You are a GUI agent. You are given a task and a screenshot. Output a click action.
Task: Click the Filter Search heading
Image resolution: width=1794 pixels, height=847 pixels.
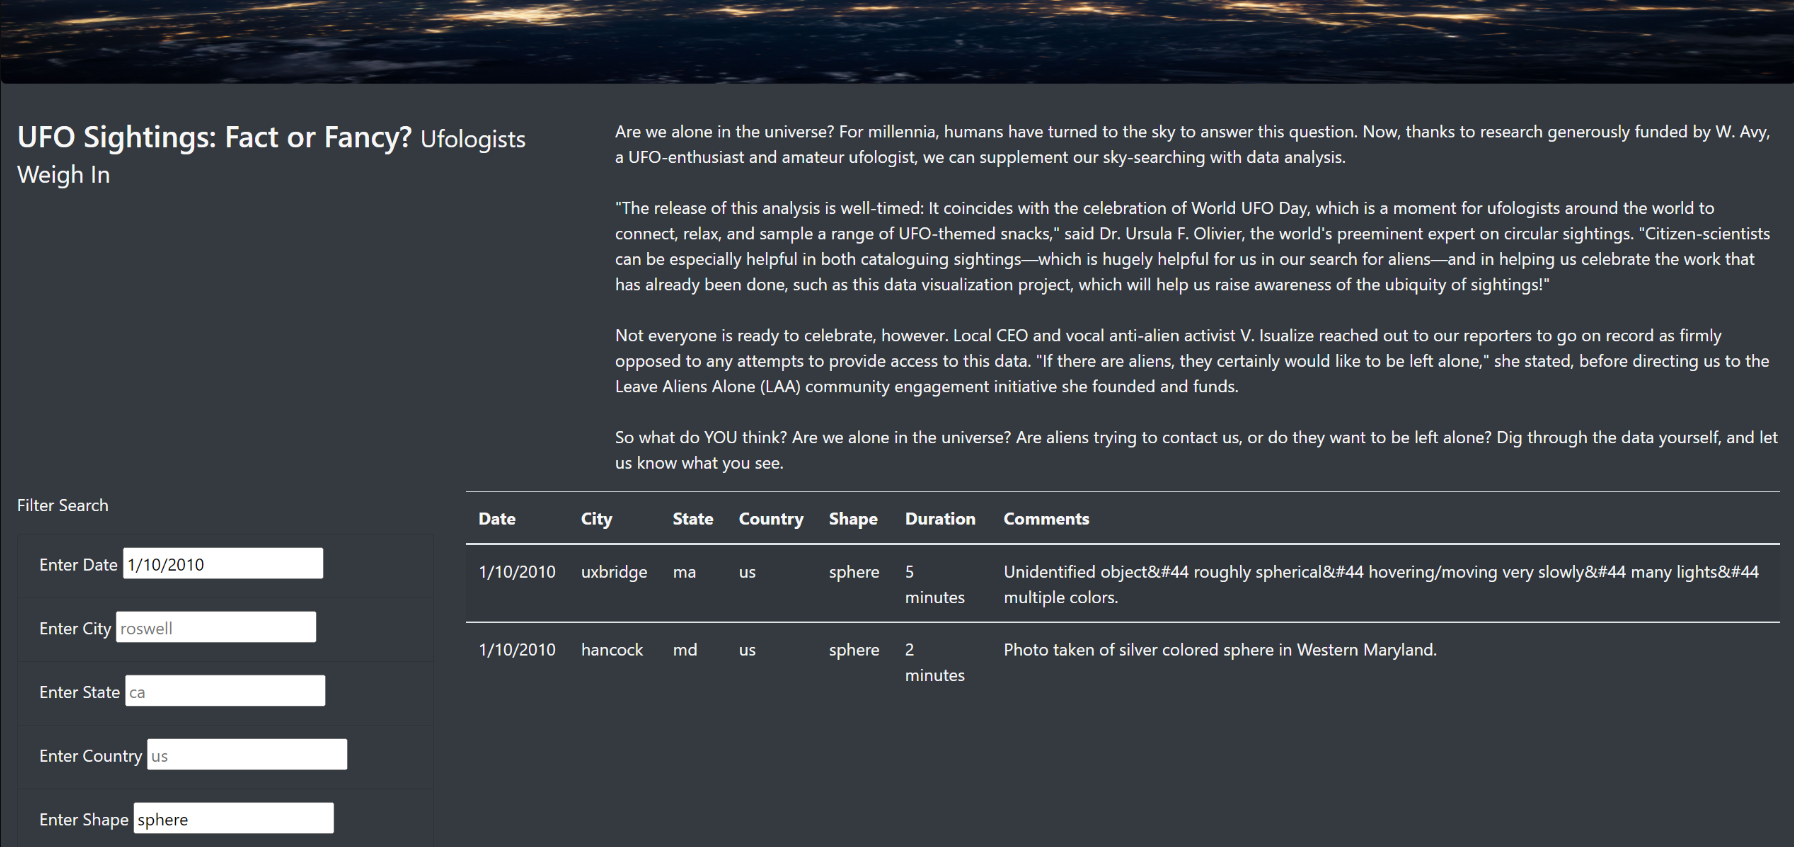click(62, 505)
